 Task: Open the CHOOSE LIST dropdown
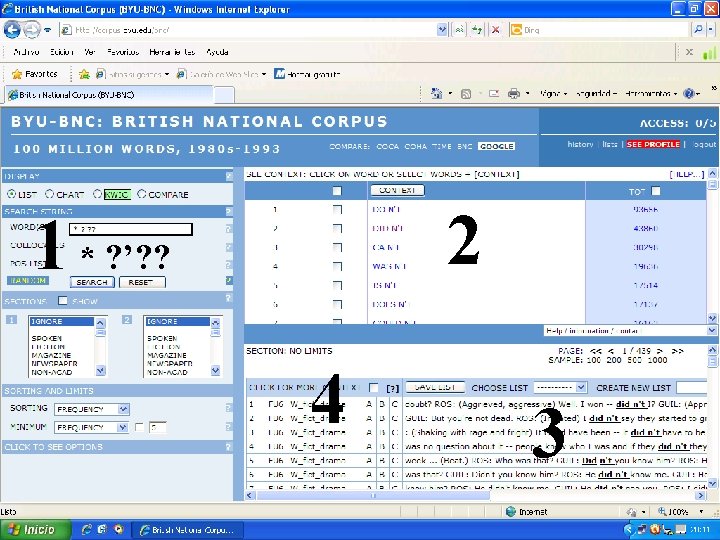click(x=560, y=388)
